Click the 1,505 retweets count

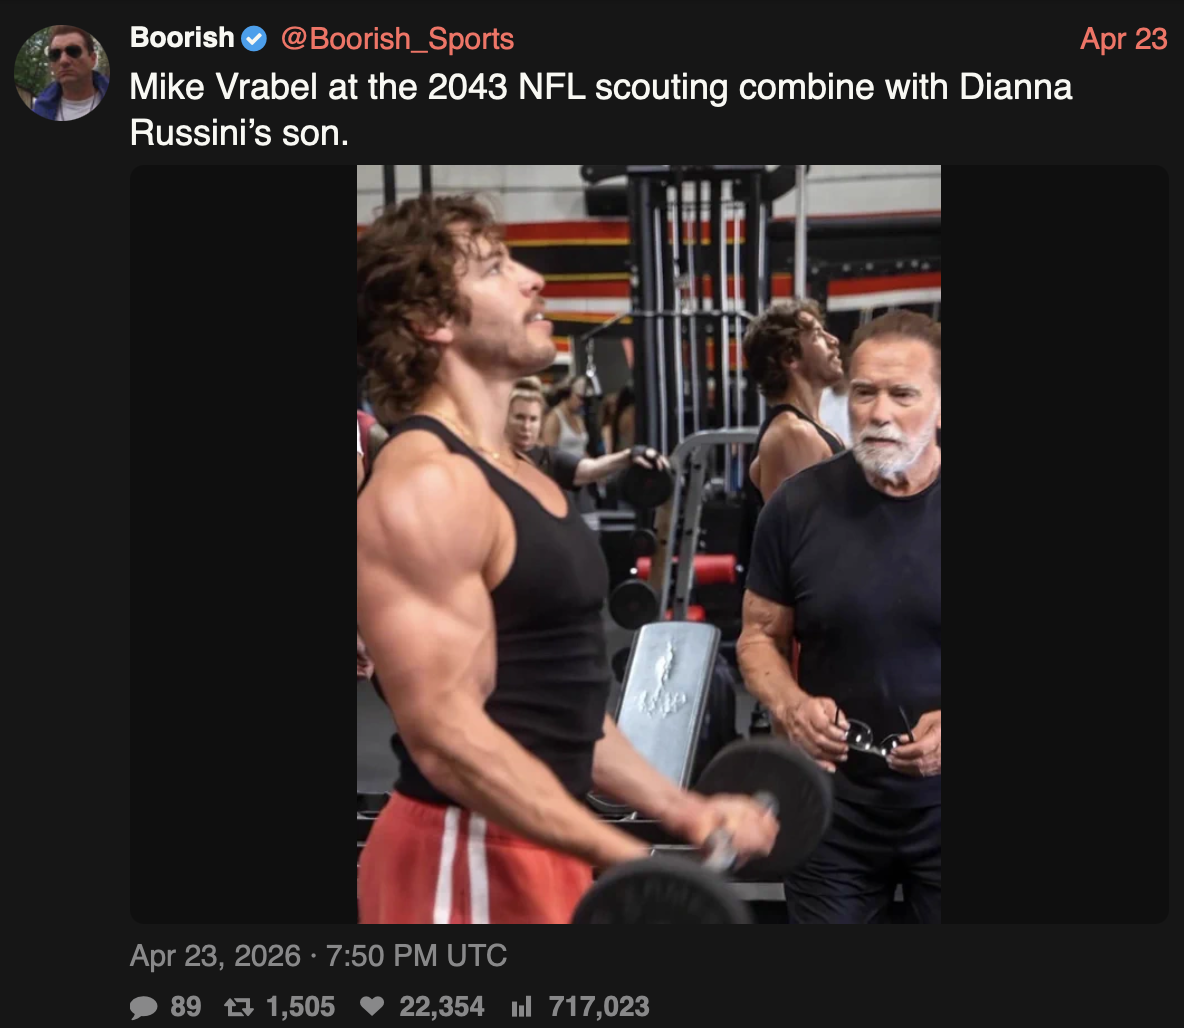[x=300, y=1007]
